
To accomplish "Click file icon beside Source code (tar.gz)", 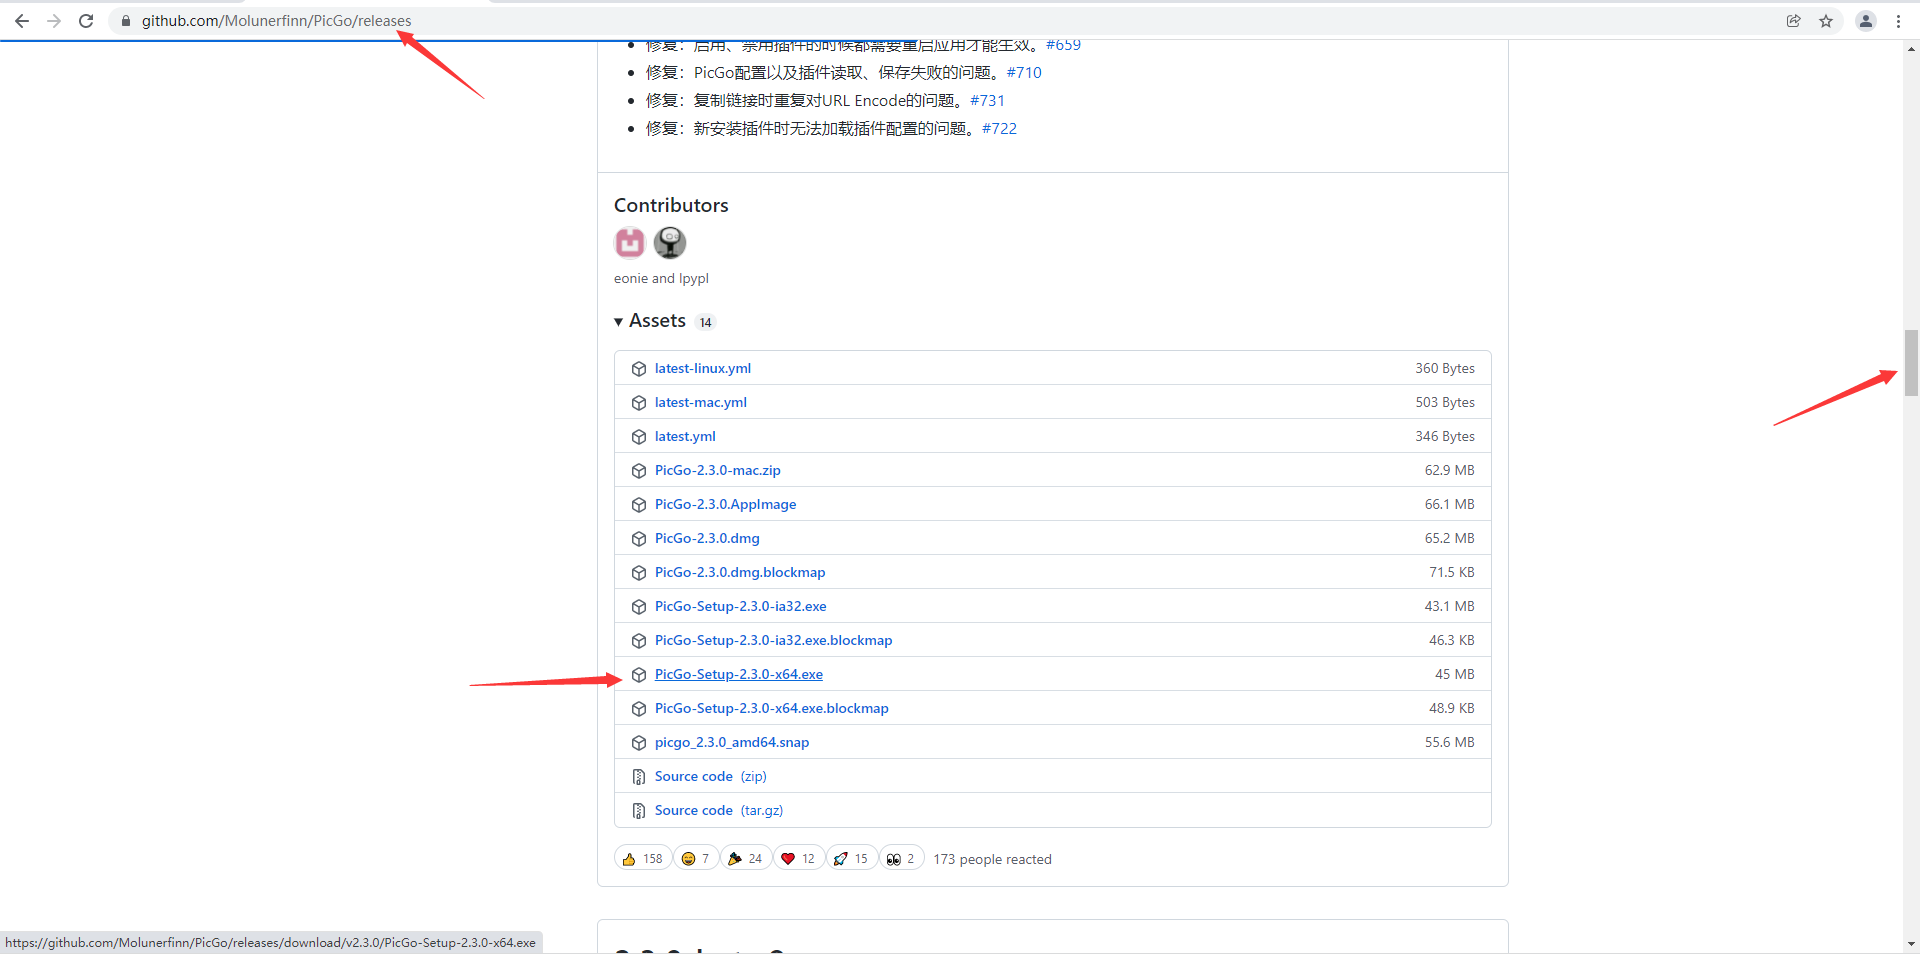I will tap(639, 811).
